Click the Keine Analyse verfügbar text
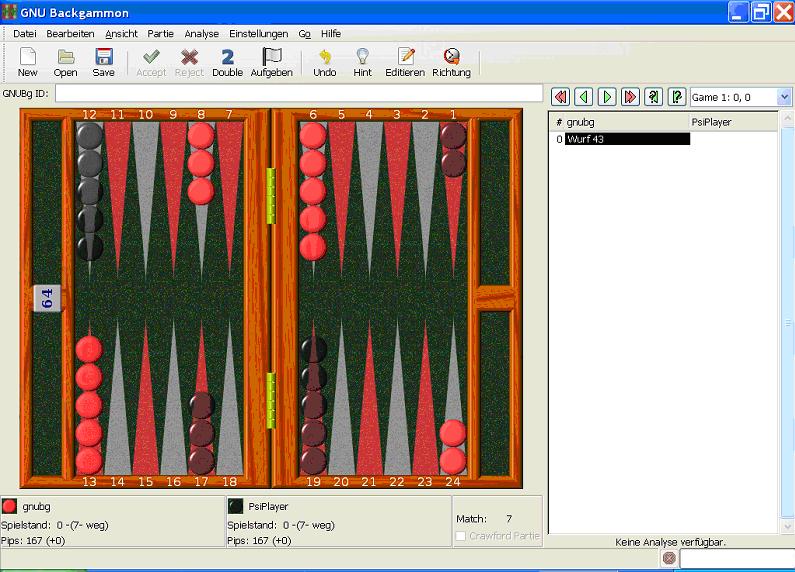 pos(670,542)
